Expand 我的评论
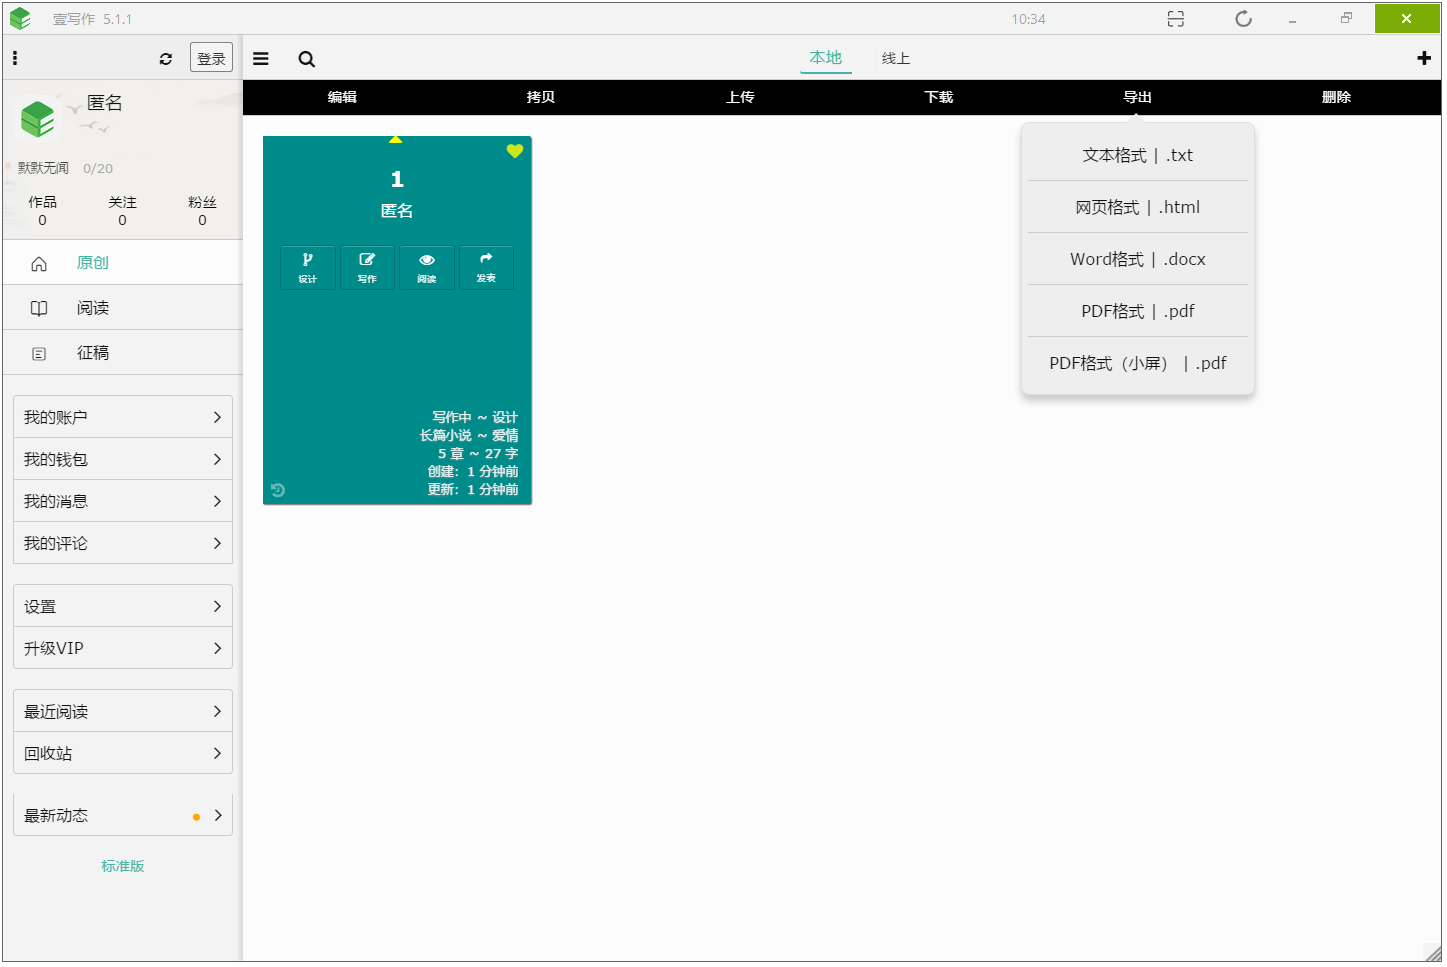 click(123, 543)
